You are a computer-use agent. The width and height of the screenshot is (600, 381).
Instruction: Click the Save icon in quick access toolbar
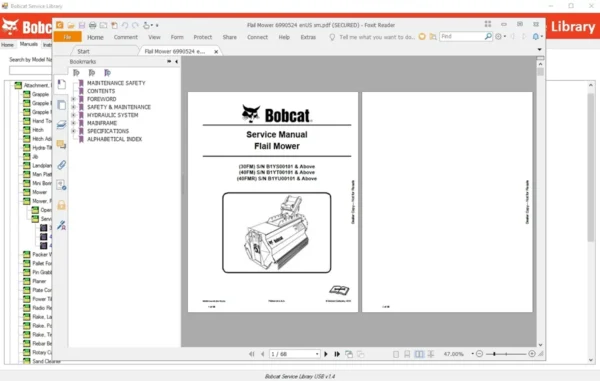click(82, 25)
